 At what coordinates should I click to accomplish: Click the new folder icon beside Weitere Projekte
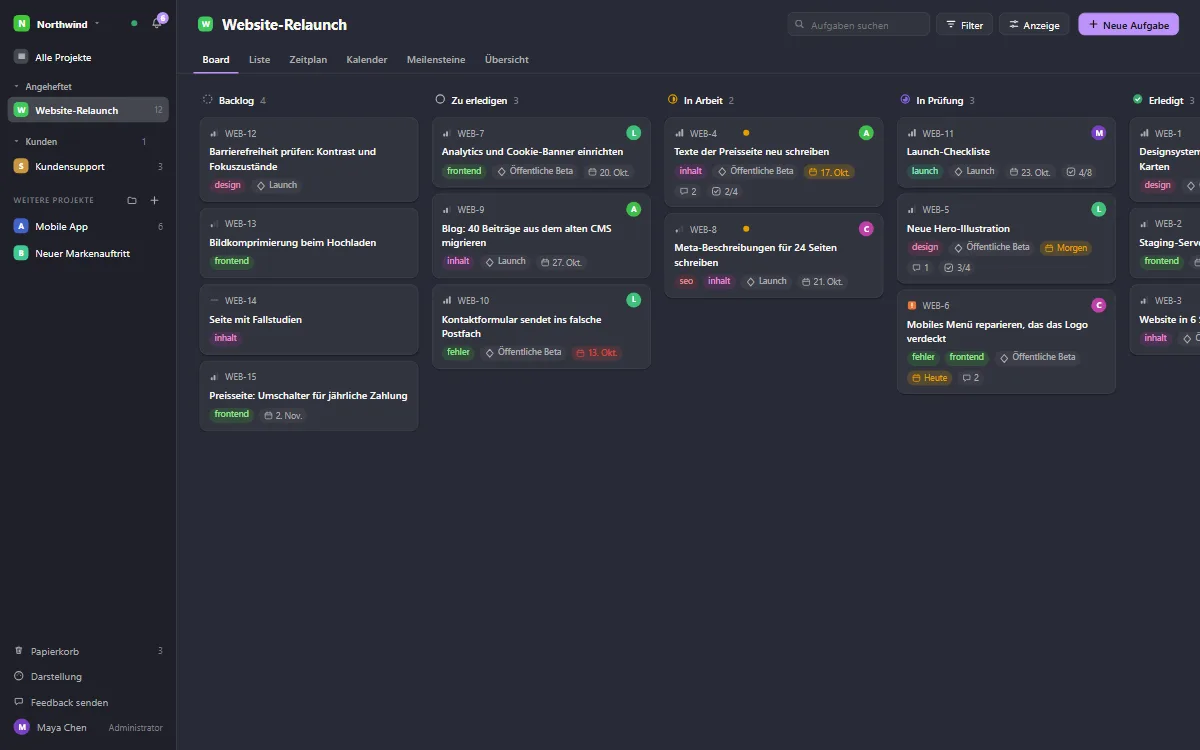(x=132, y=200)
